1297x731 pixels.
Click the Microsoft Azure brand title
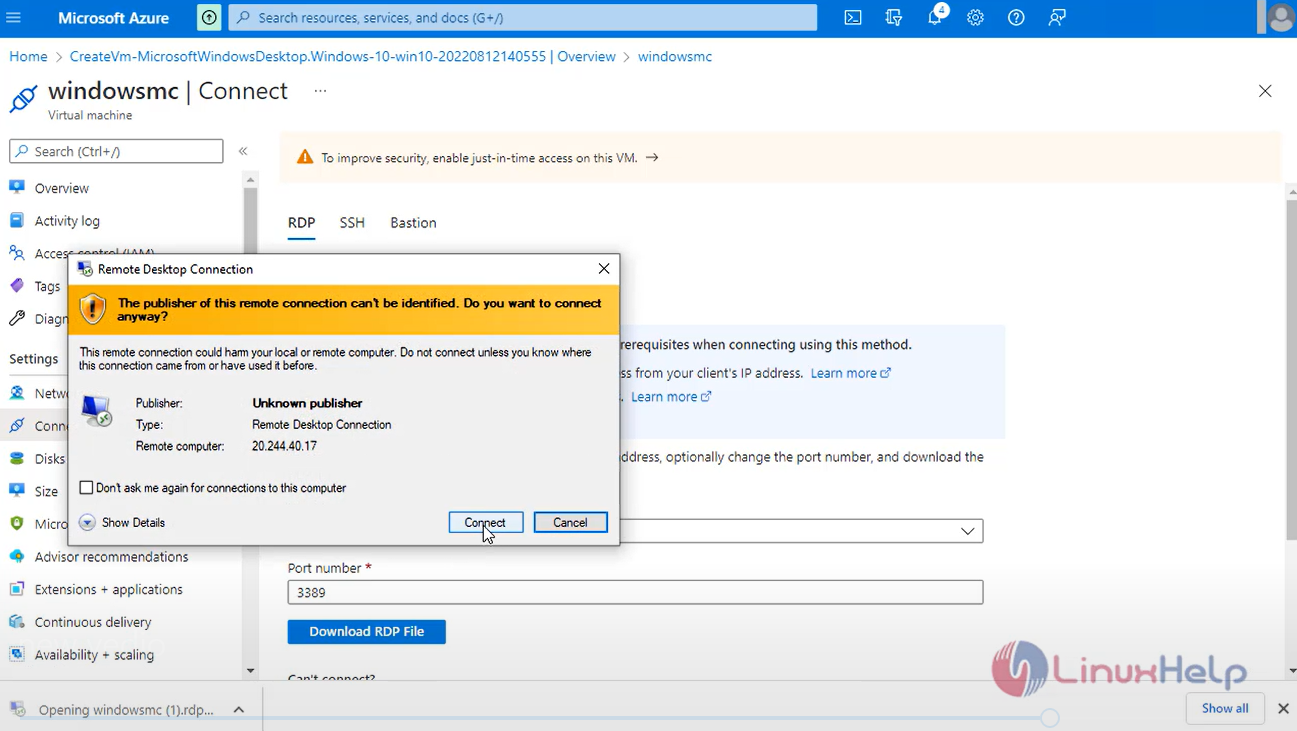[x=114, y=18]
